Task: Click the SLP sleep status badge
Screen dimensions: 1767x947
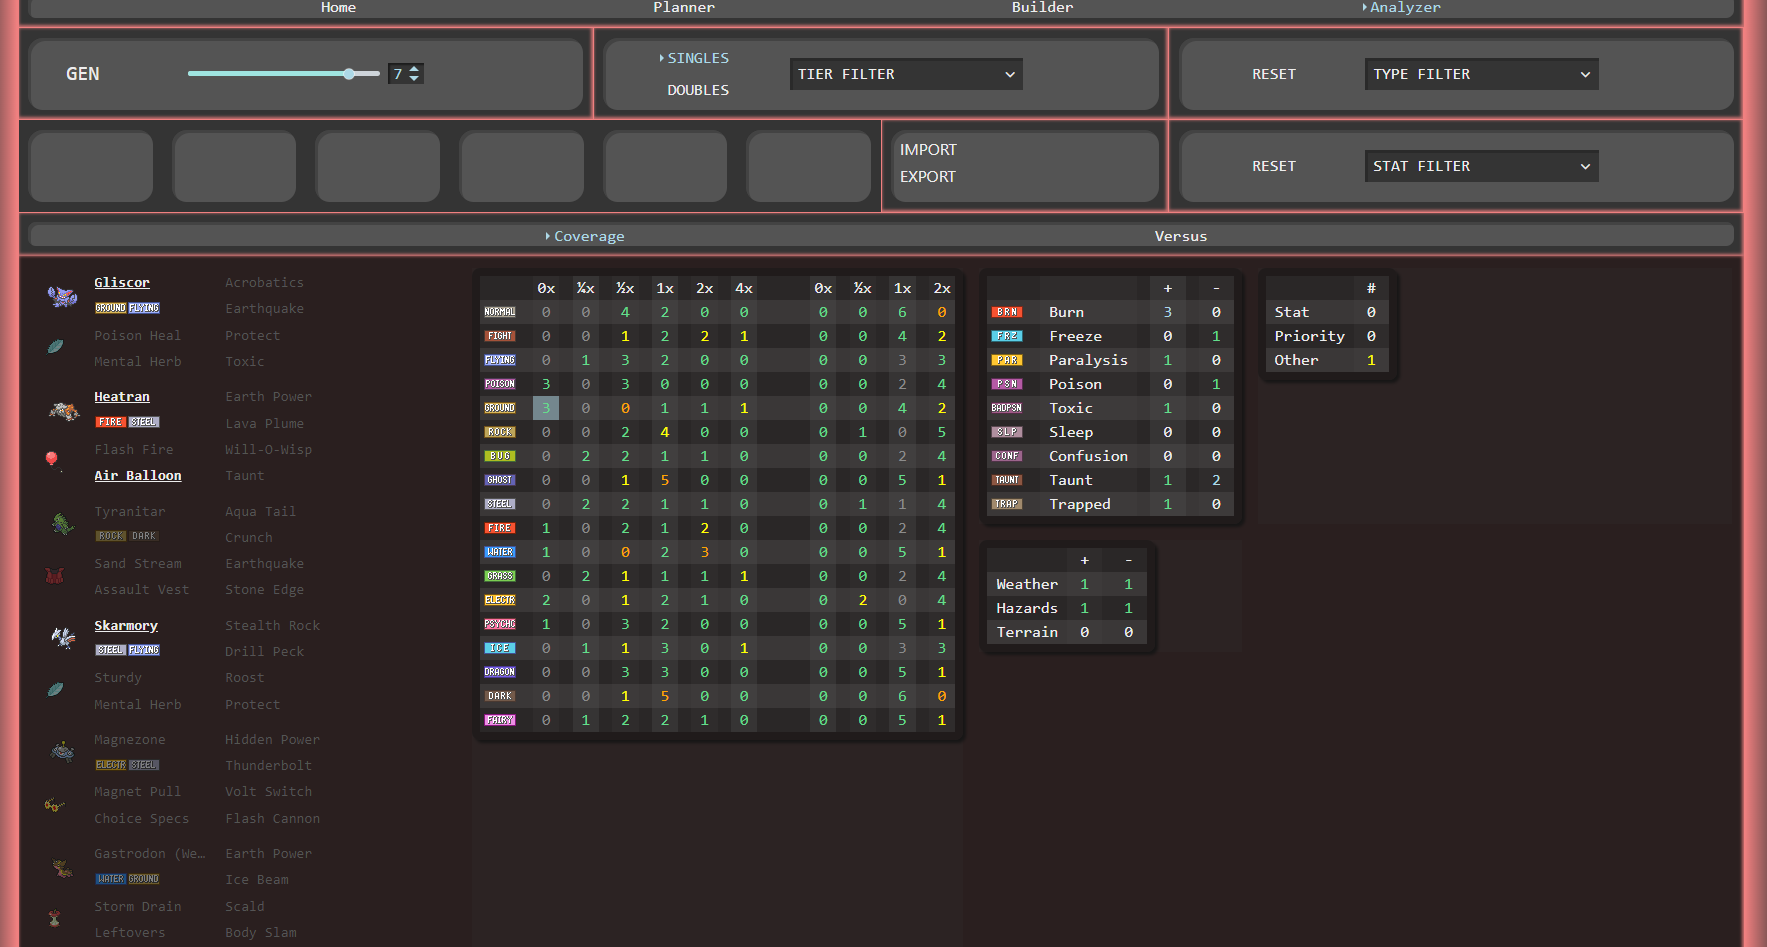Action: tap(1007, 432)
